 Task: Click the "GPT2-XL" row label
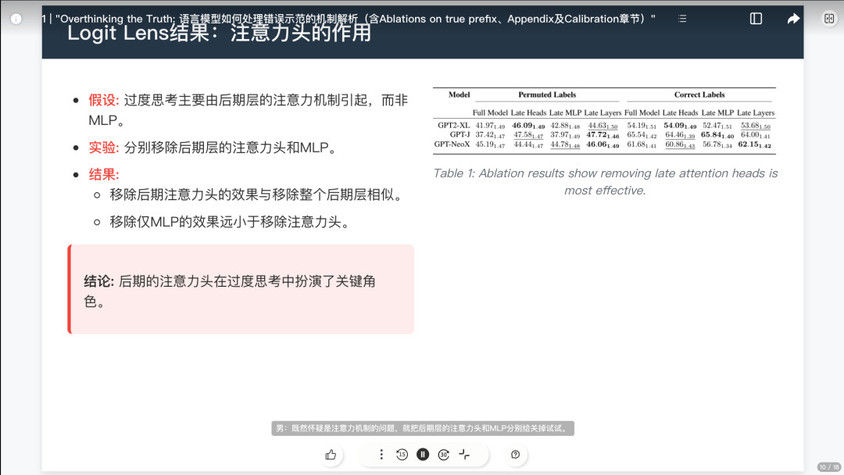(453, 125)
